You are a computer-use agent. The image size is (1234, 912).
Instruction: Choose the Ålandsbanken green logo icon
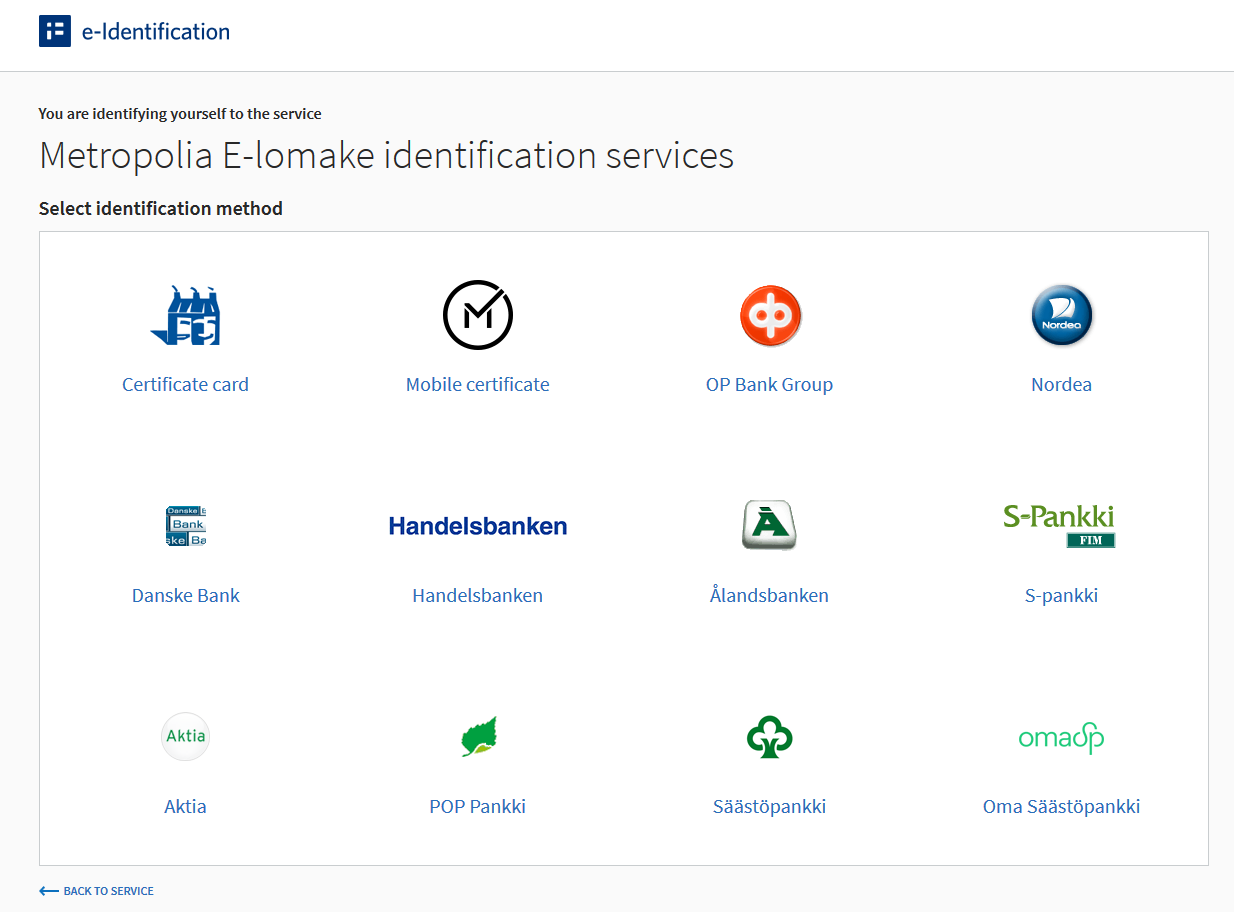[x=770, y=526]
